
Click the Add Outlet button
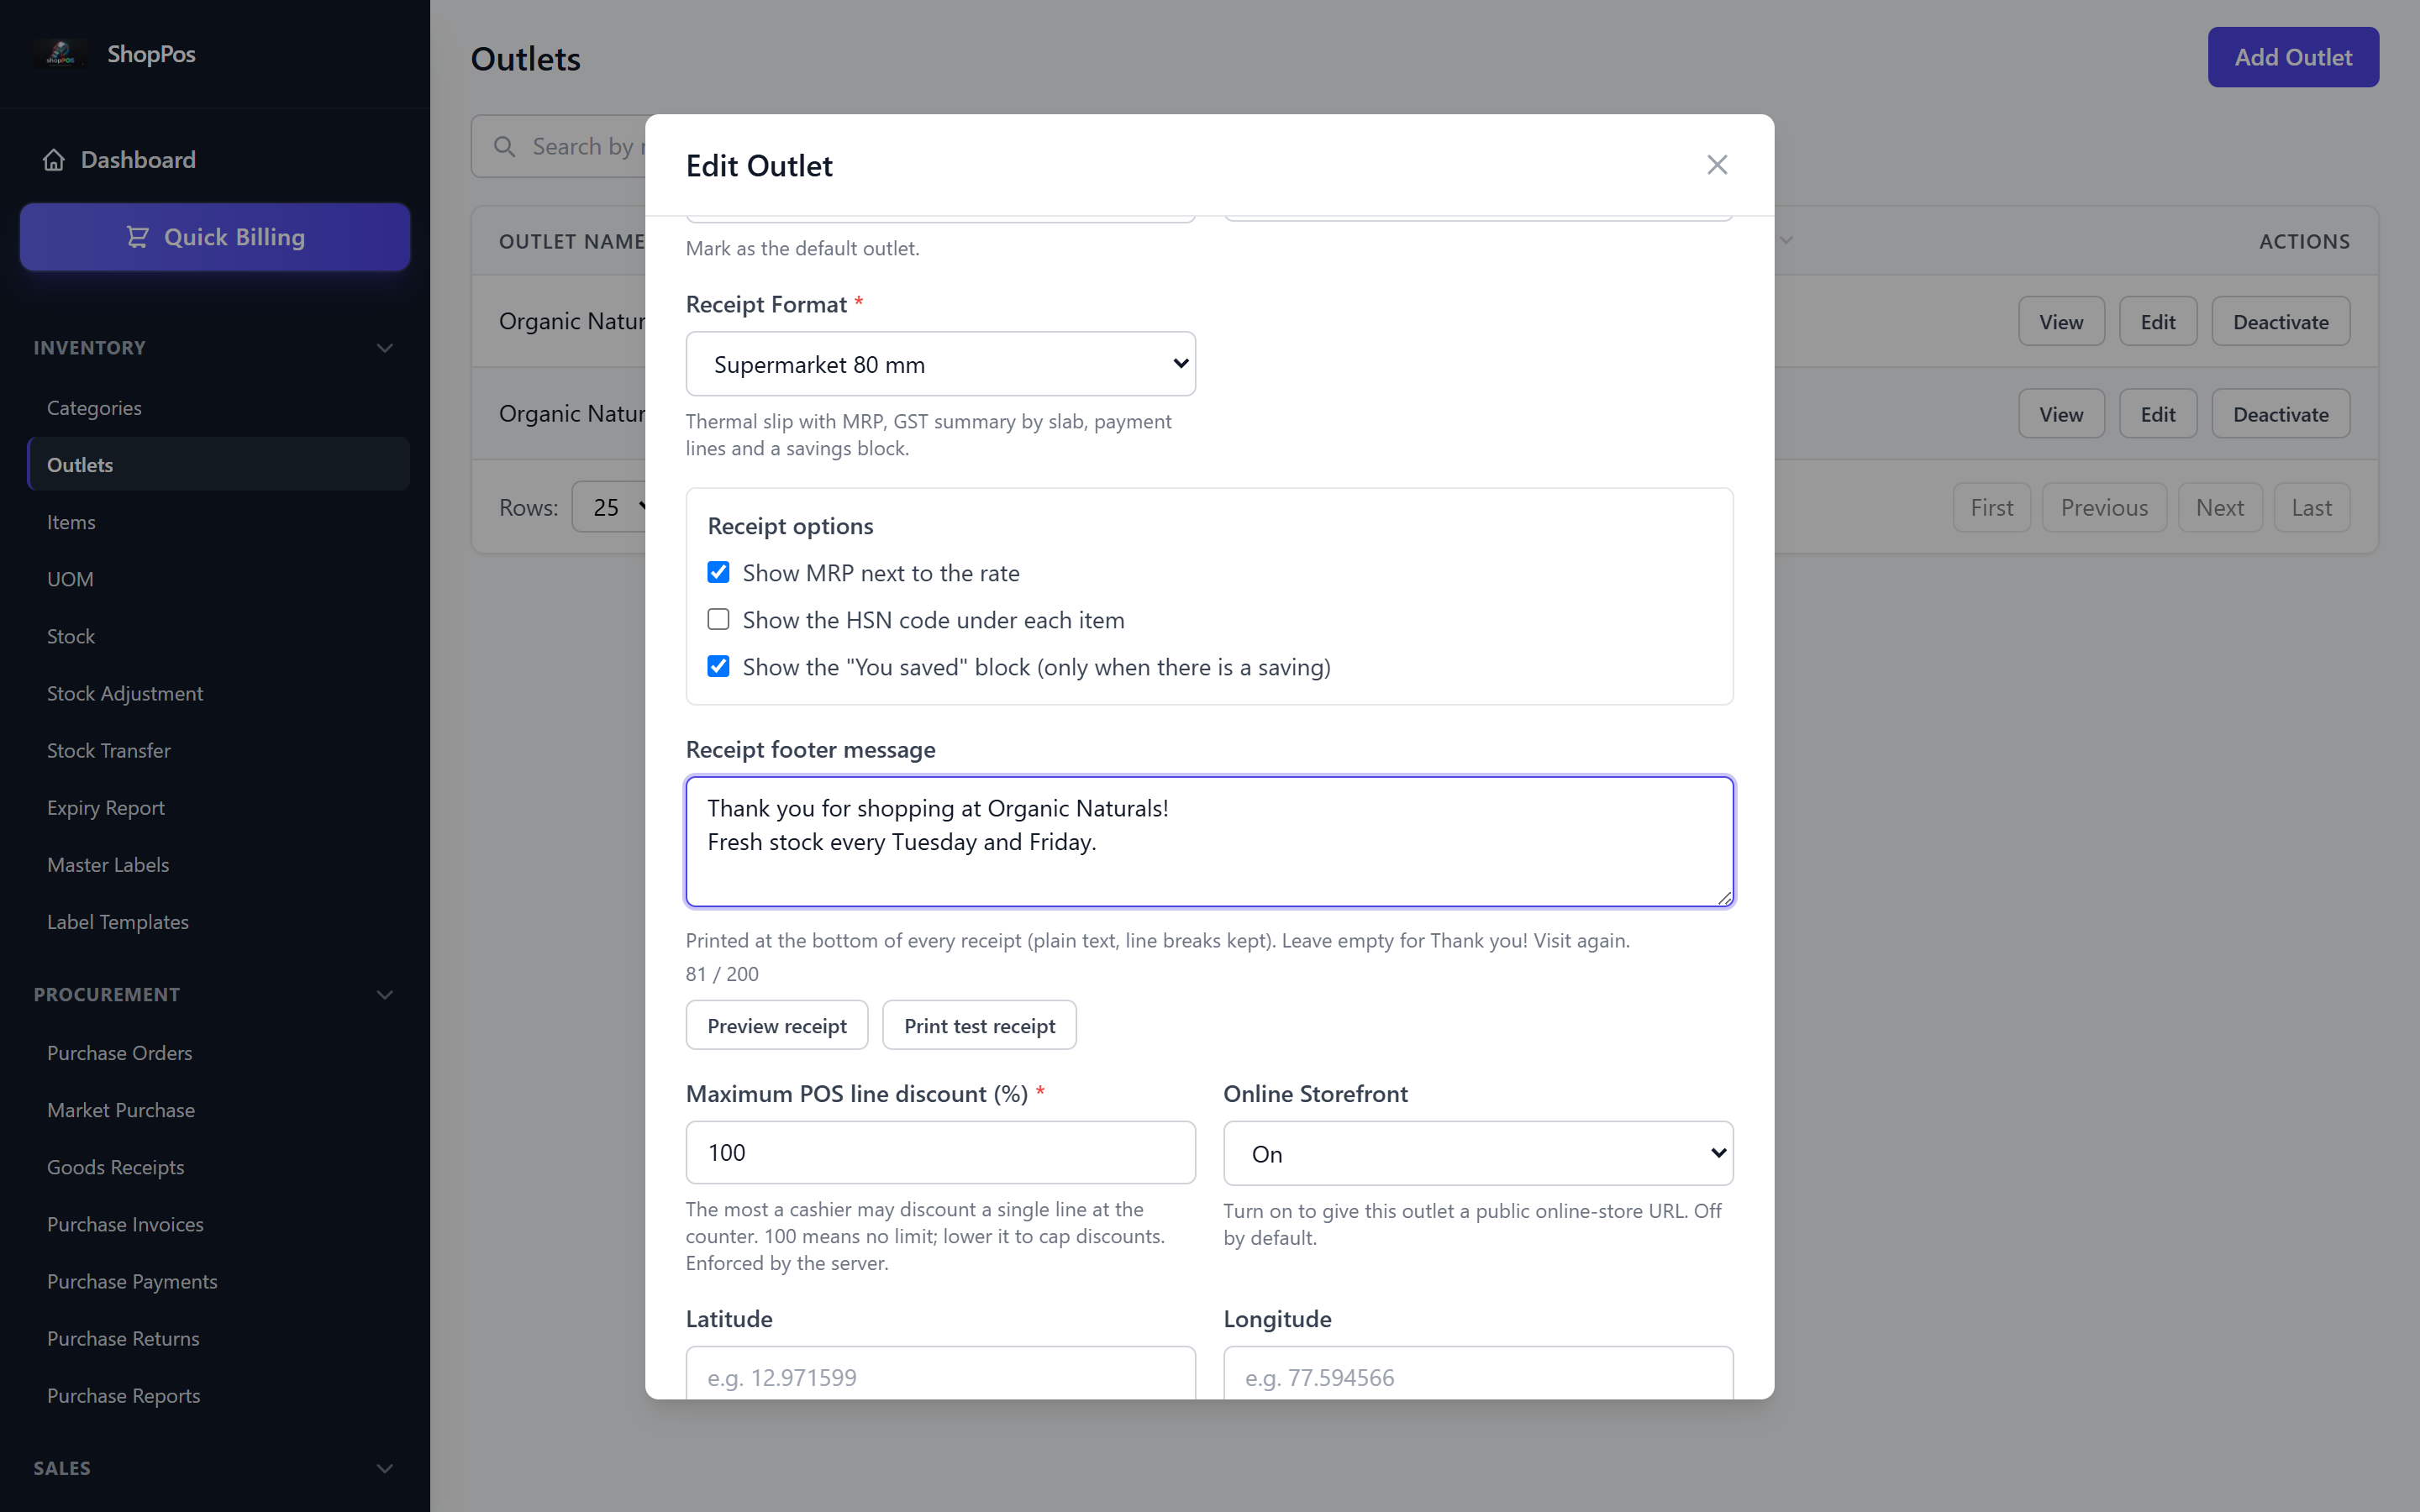pos(2293,57)
